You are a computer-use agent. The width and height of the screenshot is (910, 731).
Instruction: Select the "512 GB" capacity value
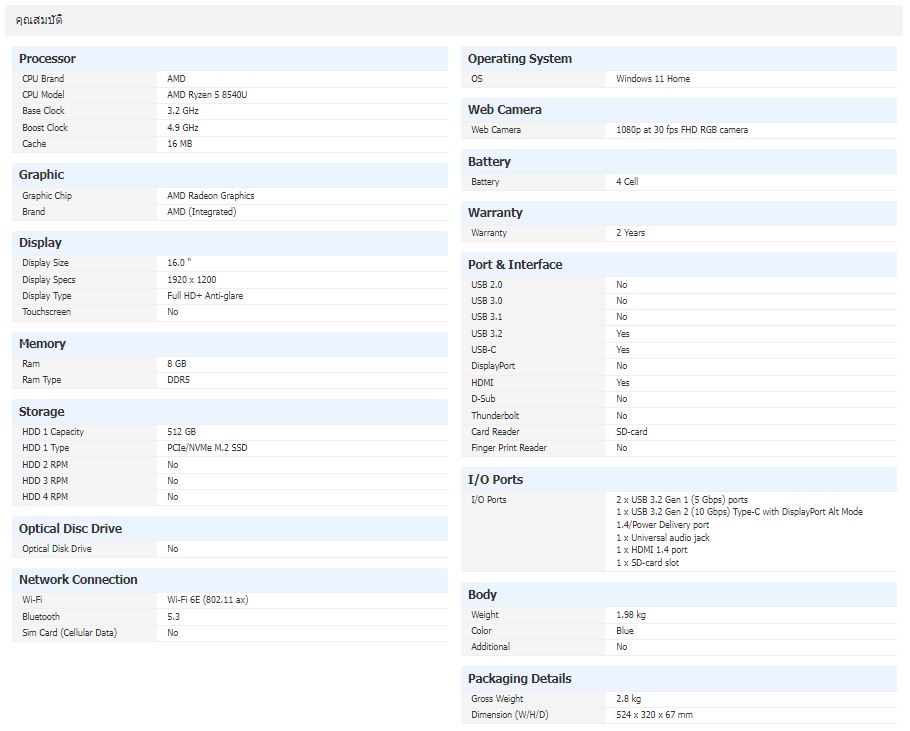[x=182, y=432]
